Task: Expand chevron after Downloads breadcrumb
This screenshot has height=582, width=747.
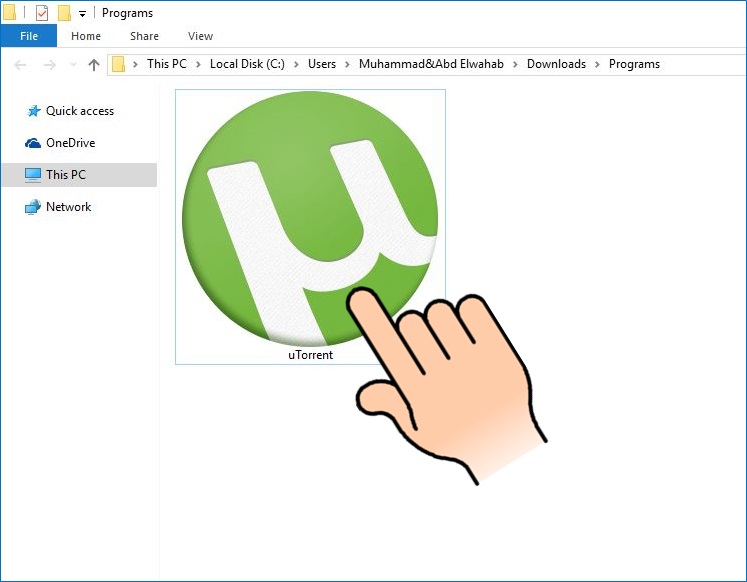Action: click(597, 64)
